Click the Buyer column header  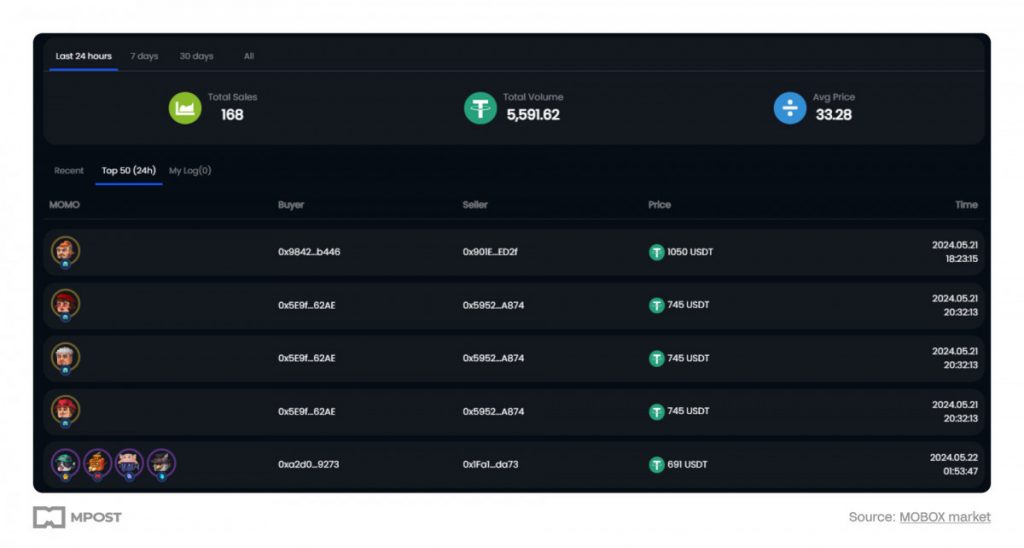(291, 205)
